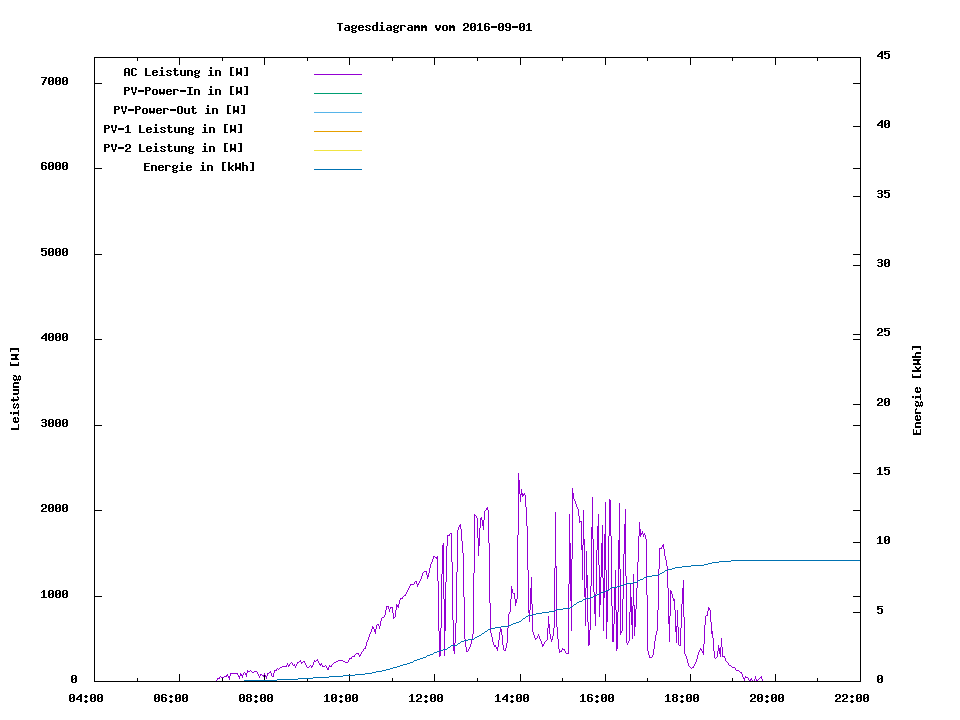960x720 pixels.
Task: Click the 22:00 label on the time axis
Action: (851, 699)
